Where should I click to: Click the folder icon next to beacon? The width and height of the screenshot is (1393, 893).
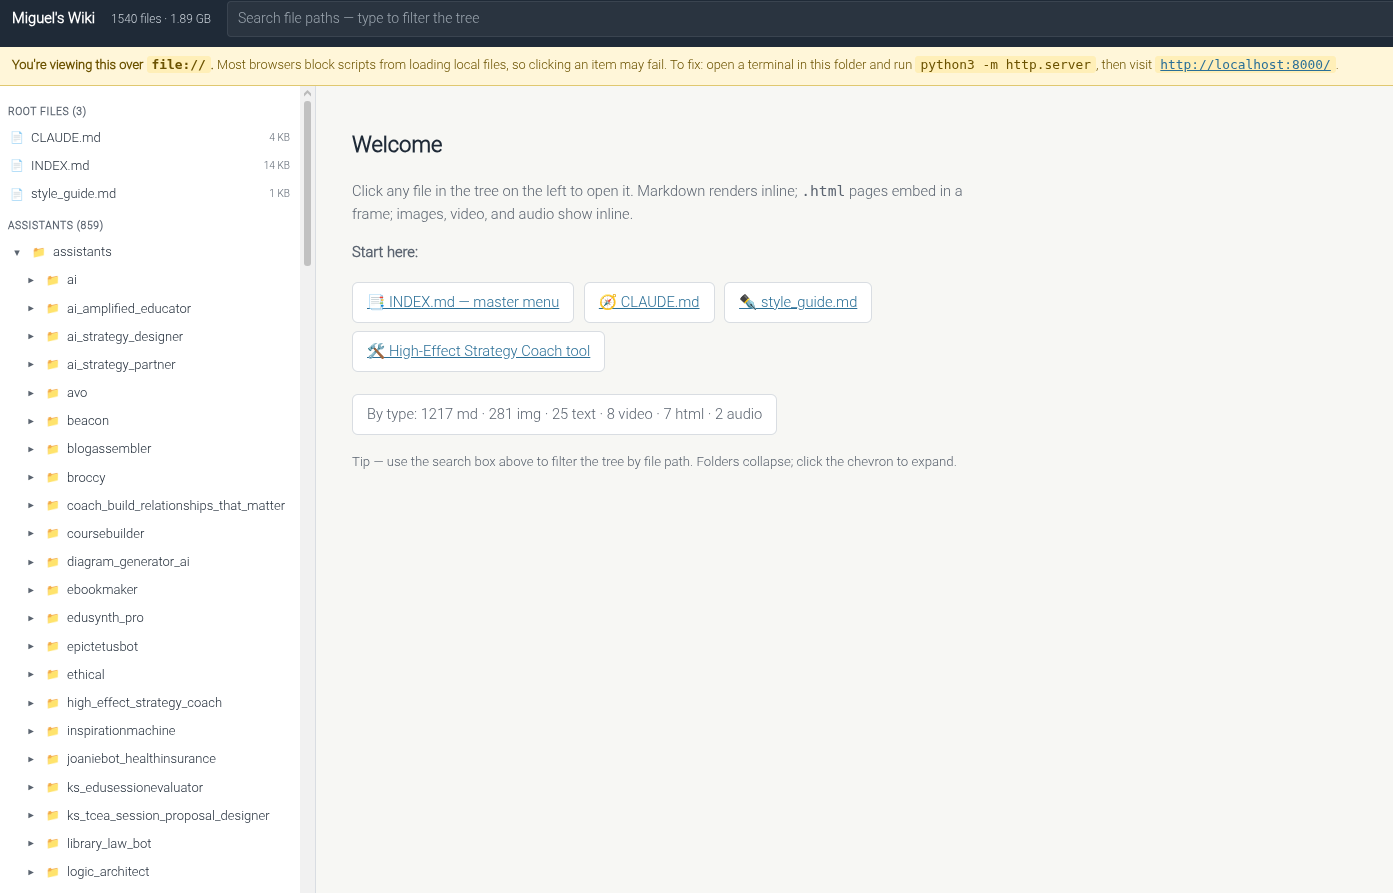(x=53, y=421)
